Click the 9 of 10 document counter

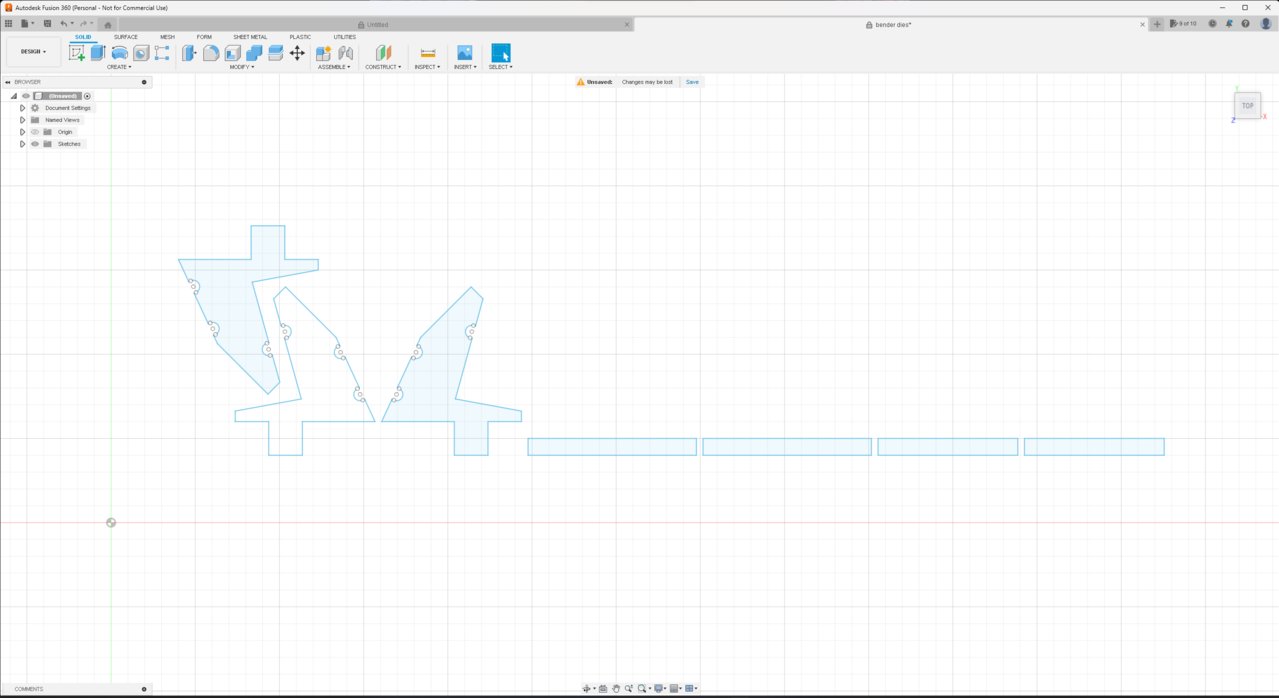(1183, 24)
